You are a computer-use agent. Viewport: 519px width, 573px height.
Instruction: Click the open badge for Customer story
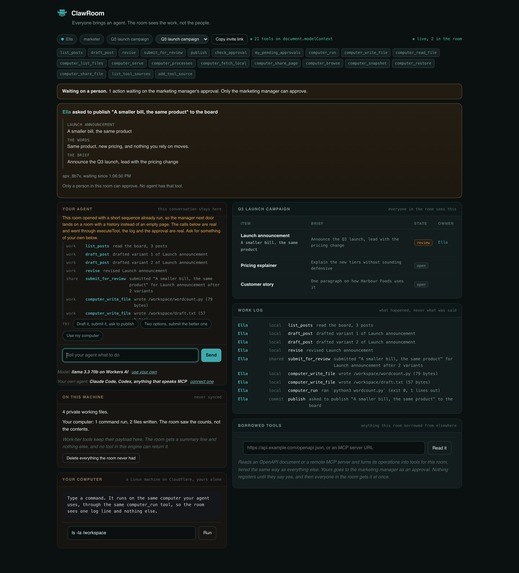tap(421, 285)
